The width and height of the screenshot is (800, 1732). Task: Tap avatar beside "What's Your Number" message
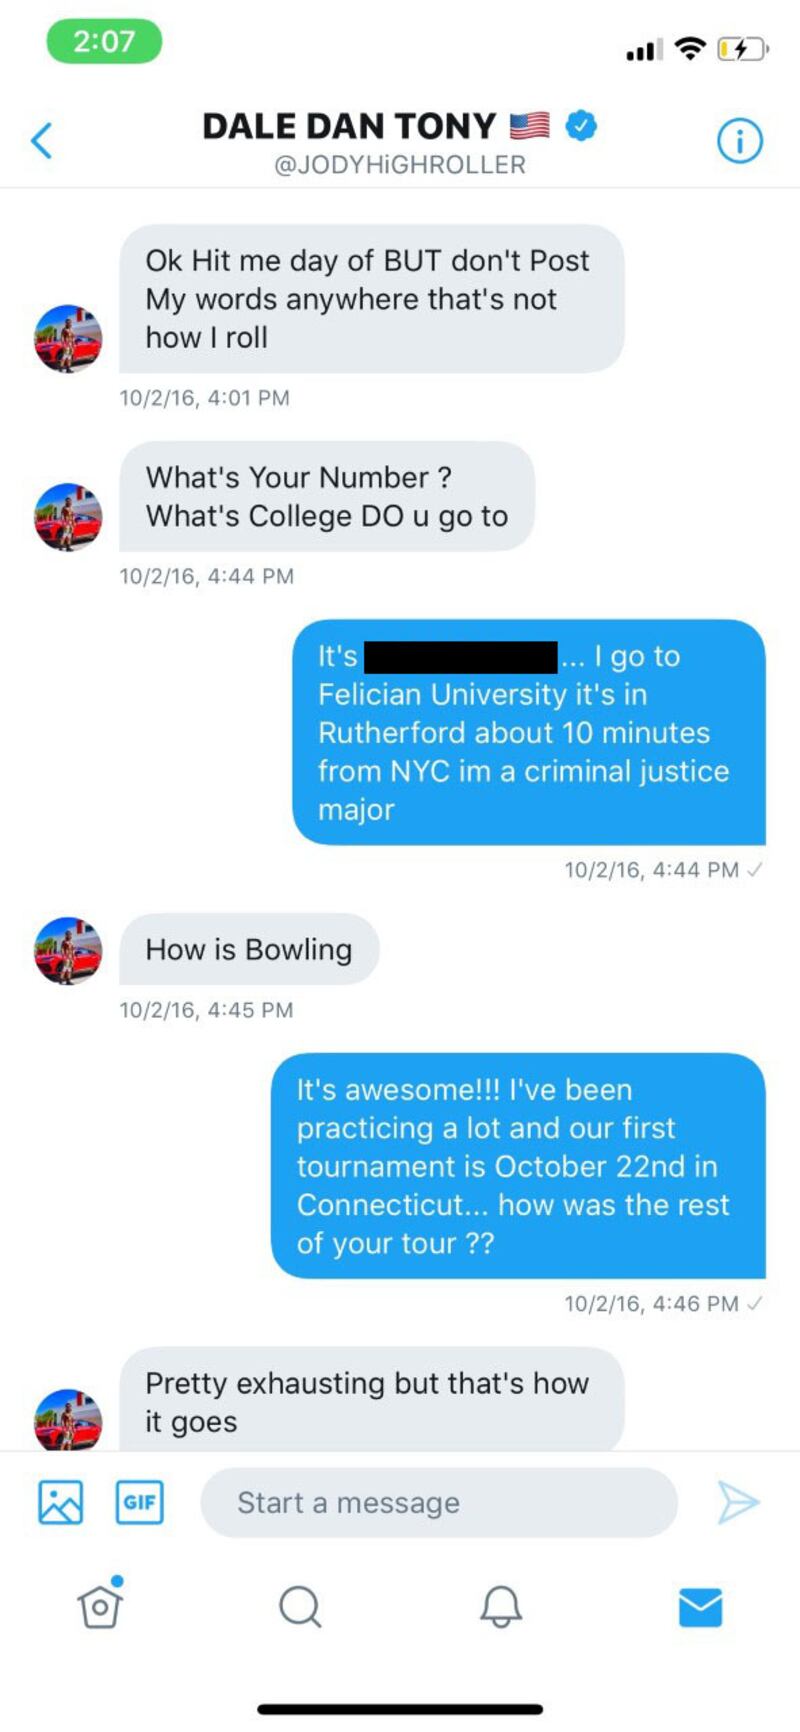68,517
